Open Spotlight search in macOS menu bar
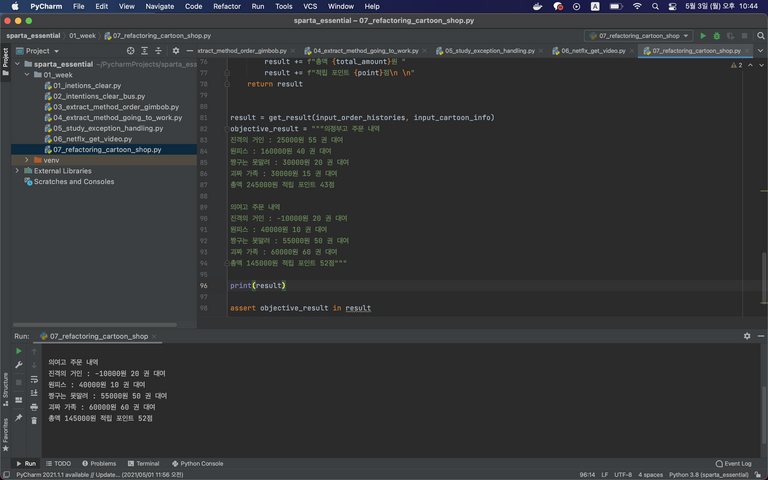The width and height of the screenshot is (768, 480). [x=655, y=6]
